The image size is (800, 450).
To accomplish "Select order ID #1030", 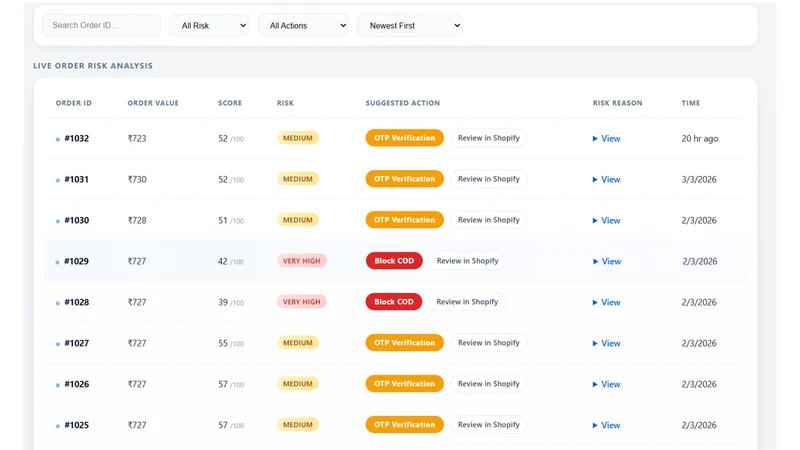I will [x=77, y=220].
